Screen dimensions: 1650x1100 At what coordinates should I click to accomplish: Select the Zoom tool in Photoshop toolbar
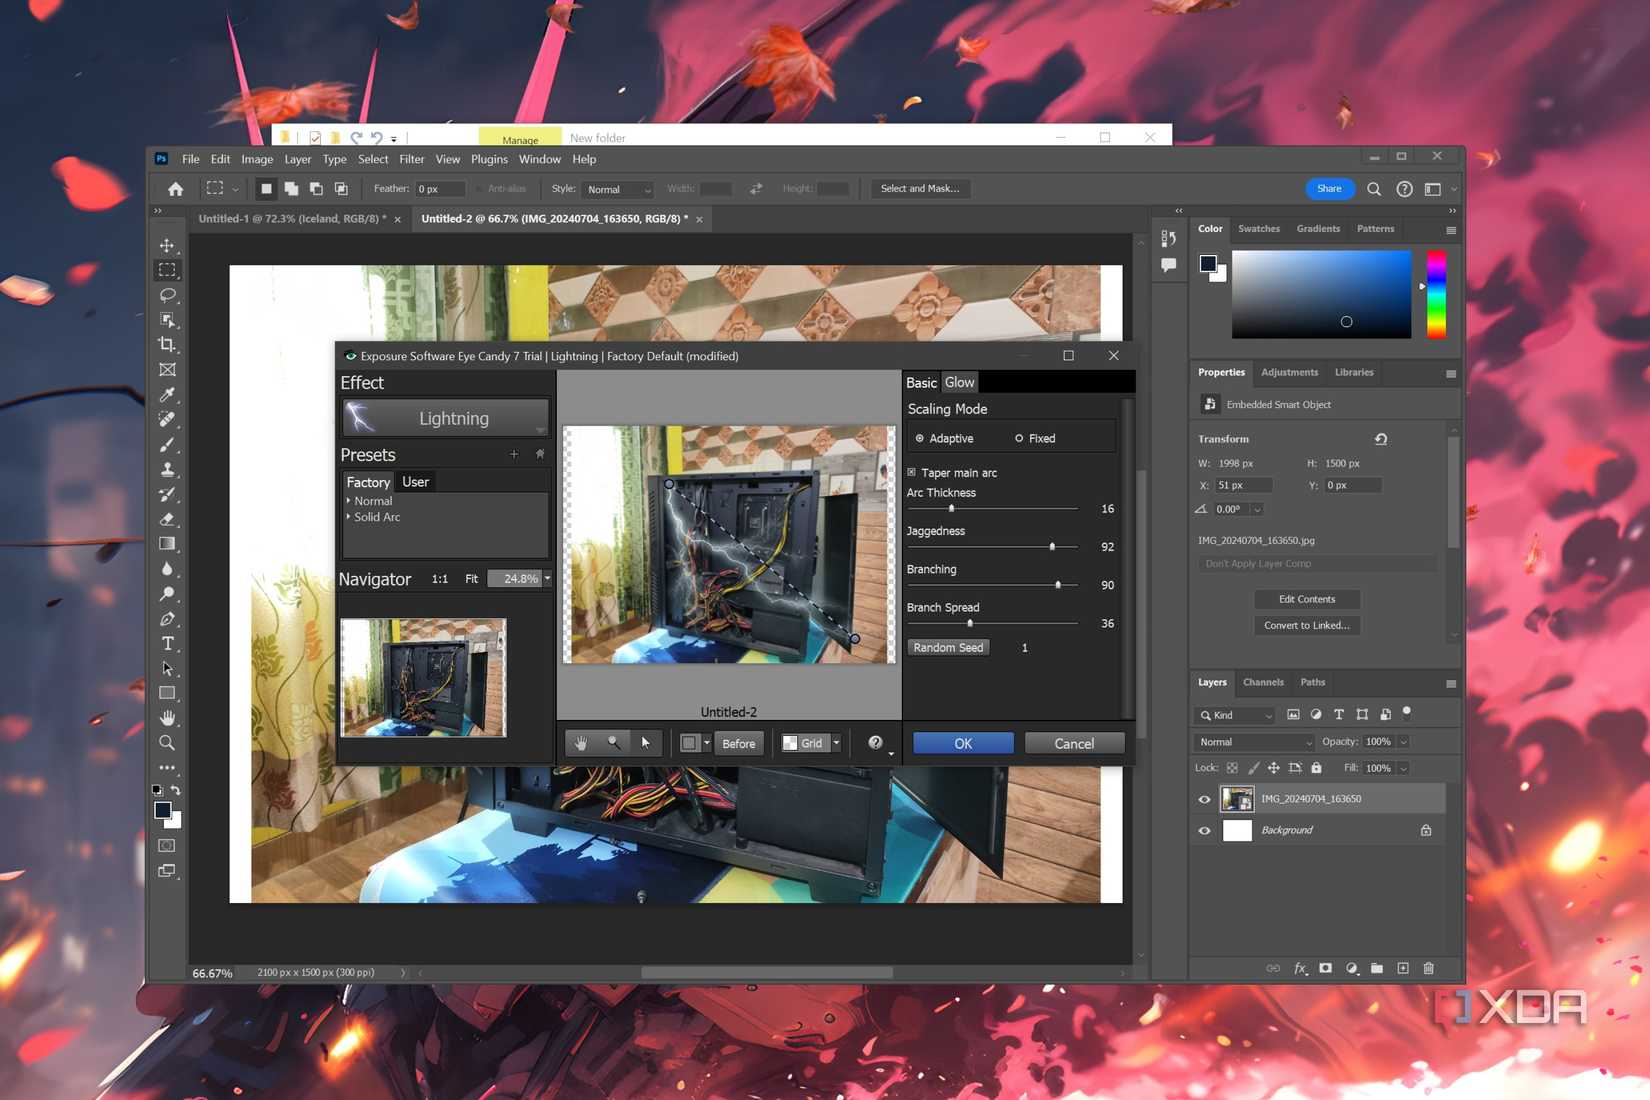tap(167, 743)
